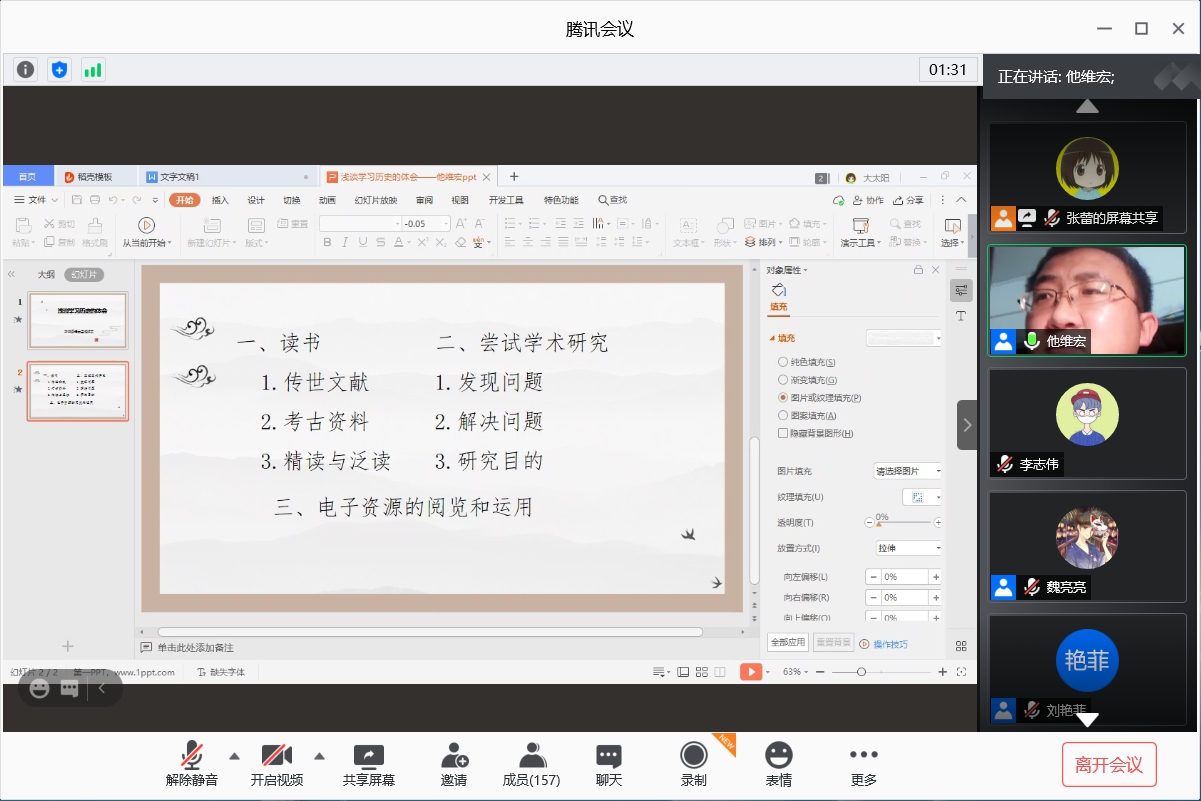This screenshot has height=801, width=1201.
Task: Unmute microphone via 解除静音
Action: (191, 765)
